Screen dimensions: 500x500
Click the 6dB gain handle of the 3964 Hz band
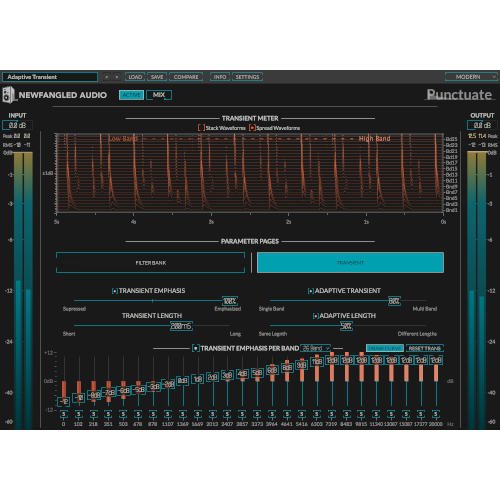(272, 370)
